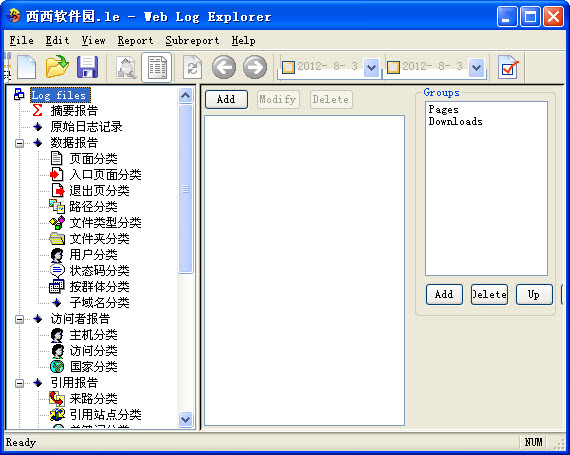Image resolution: width=570 pixels, height=455 pixels.
Task: Click the host icon next to 主机分类
Action: (x=57, y=335)
